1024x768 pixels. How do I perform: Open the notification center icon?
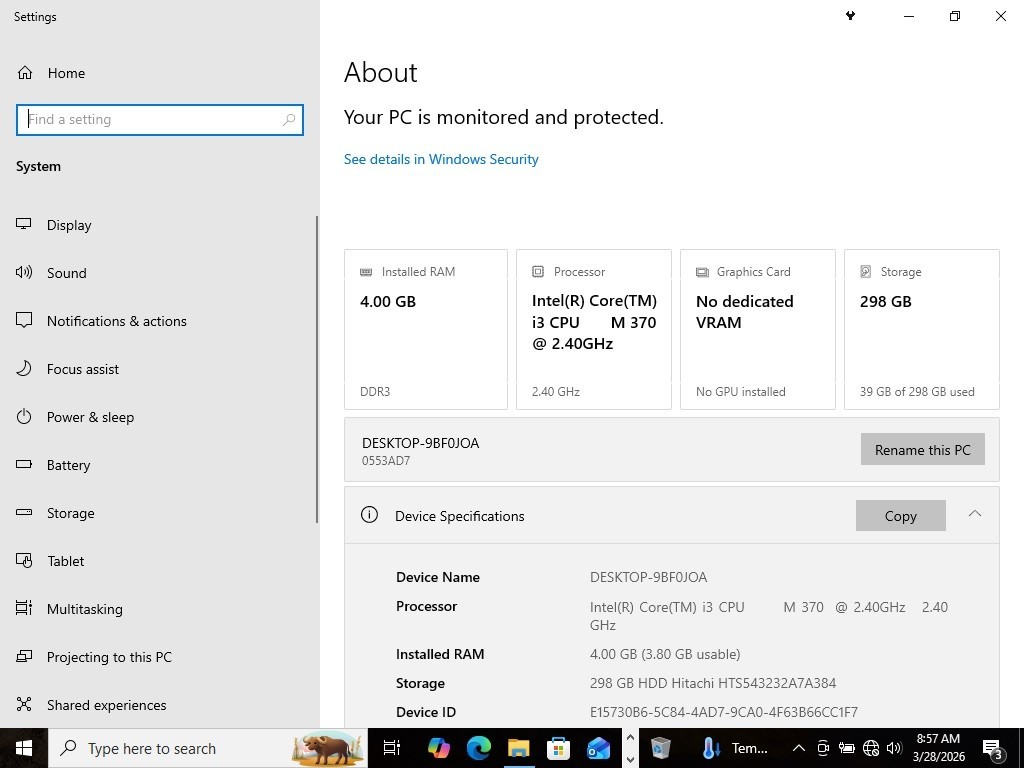pyautogui.click(x=992, y=749)
